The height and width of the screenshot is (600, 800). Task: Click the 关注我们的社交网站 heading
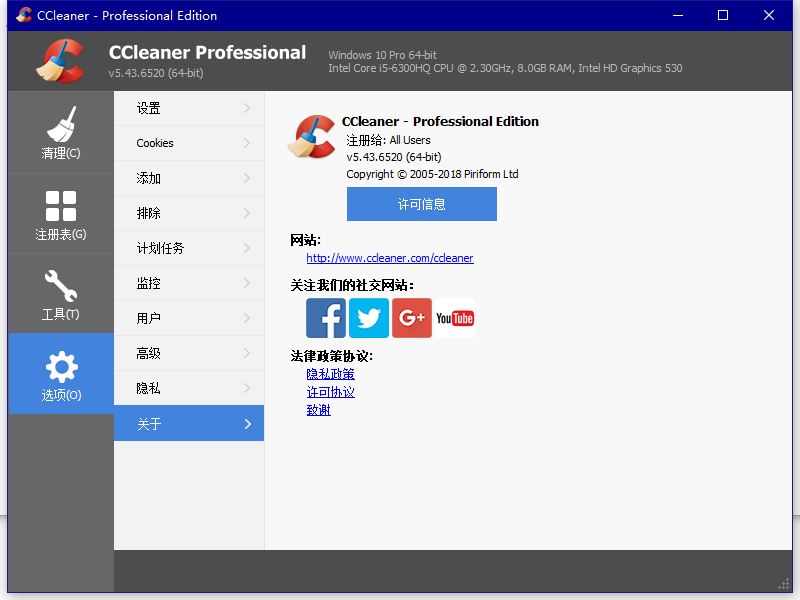pos(352,285)
